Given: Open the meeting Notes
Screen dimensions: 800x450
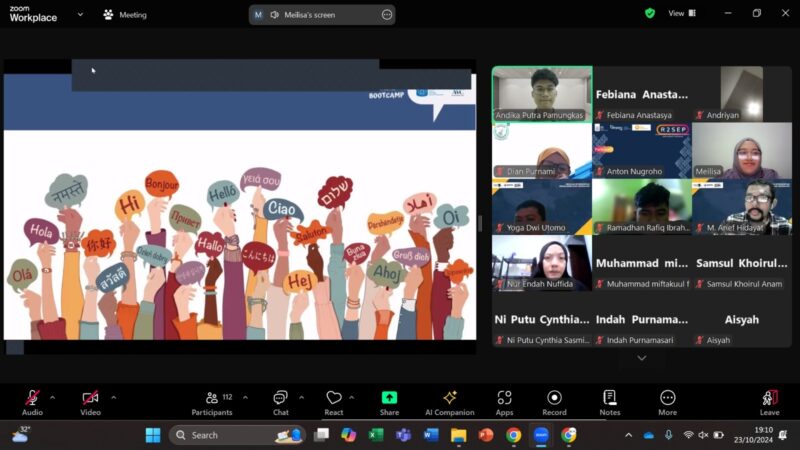Looking at the screenshot, I should tap(610, 398).
